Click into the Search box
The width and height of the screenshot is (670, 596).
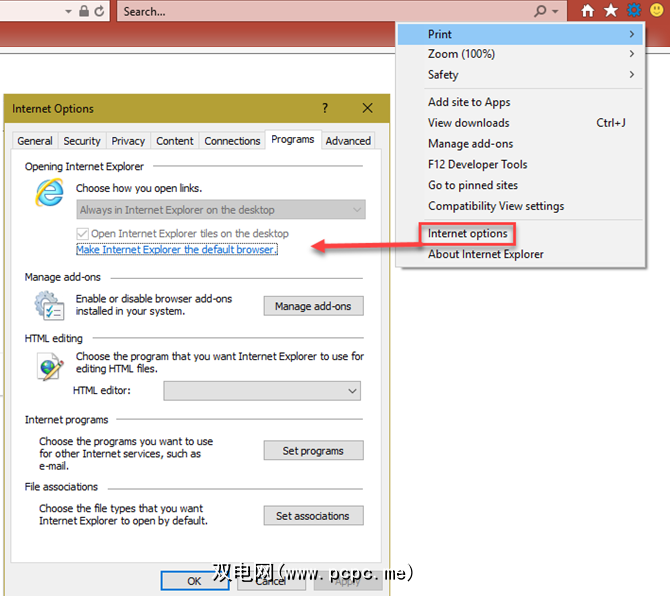(x=325, y=12)
